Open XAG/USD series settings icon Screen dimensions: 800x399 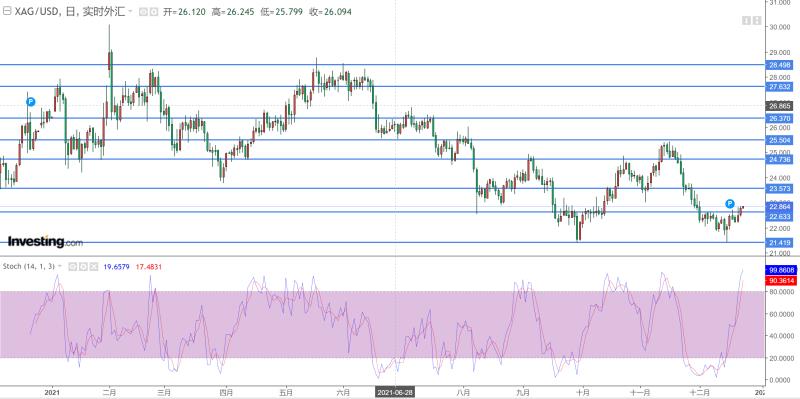tap(154, 12)
